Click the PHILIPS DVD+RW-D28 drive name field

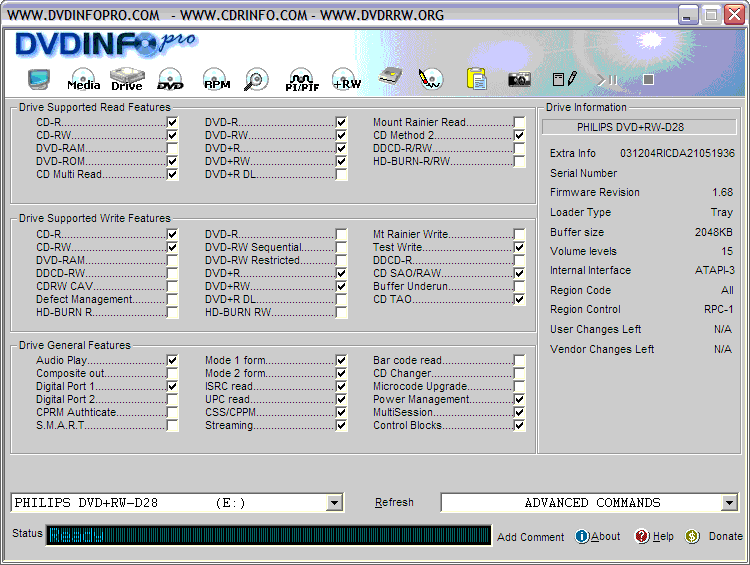tap(639, 127)
